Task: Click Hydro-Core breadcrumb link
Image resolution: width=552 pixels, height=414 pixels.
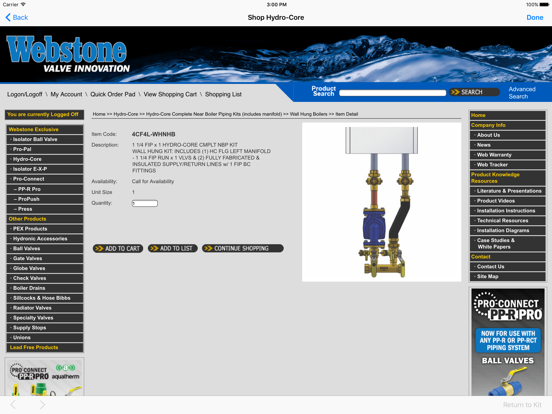Action: coord(126,114)
